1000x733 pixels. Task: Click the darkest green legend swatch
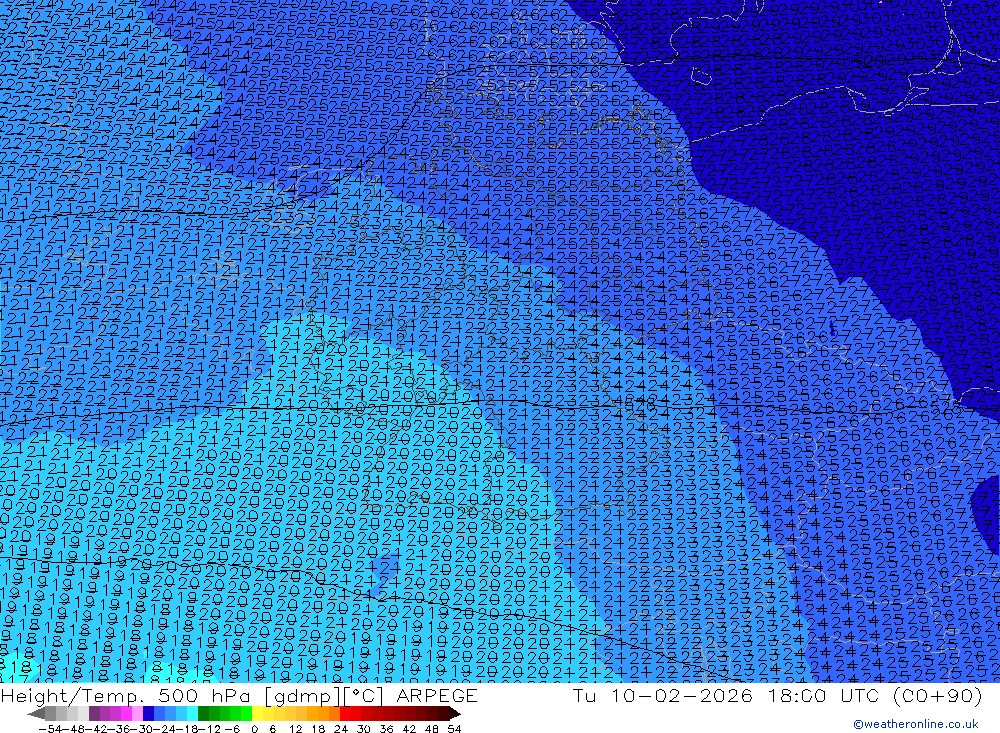tap(203, 713)
